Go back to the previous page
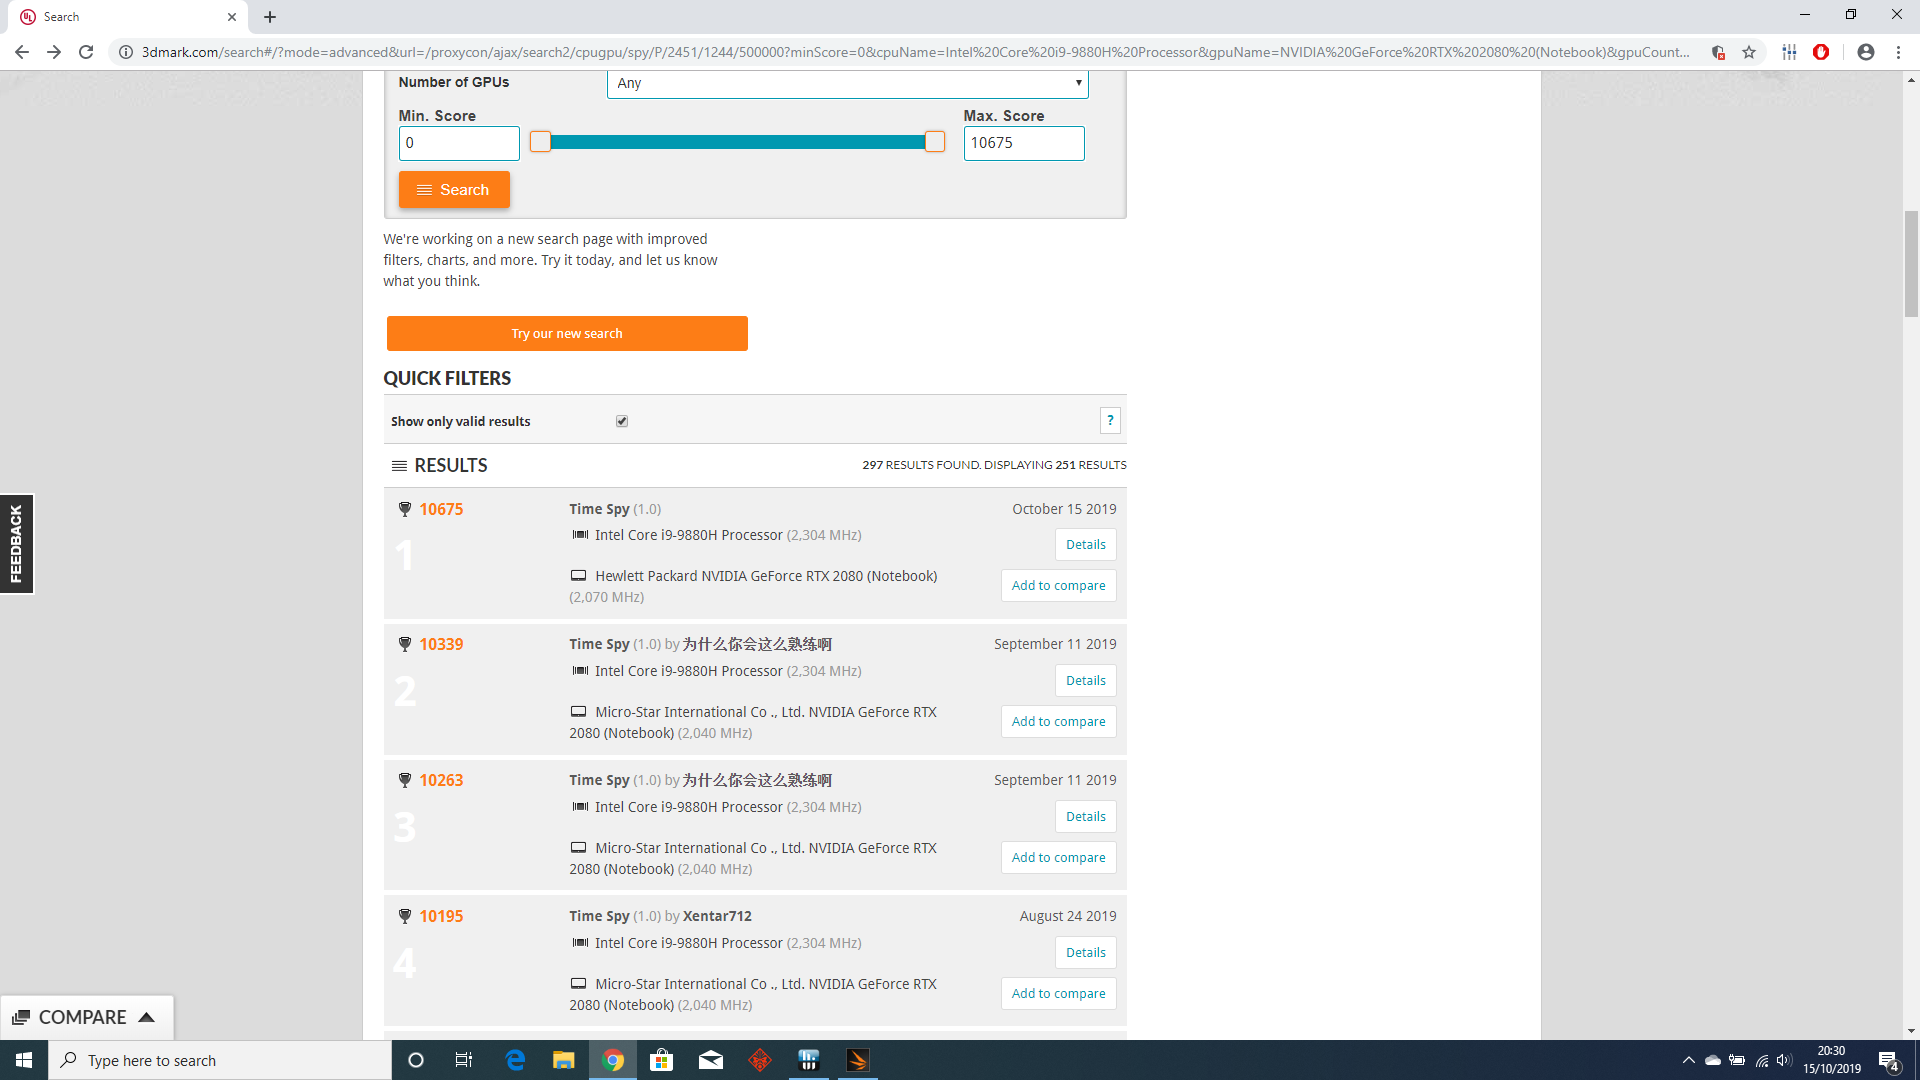 (x=22, y=52)
